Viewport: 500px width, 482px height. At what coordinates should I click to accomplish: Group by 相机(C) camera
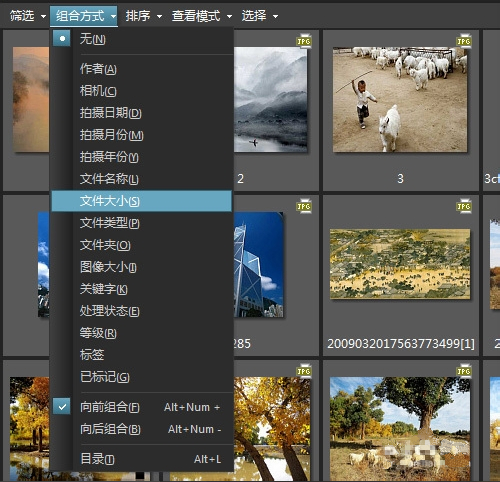(142, 91)
